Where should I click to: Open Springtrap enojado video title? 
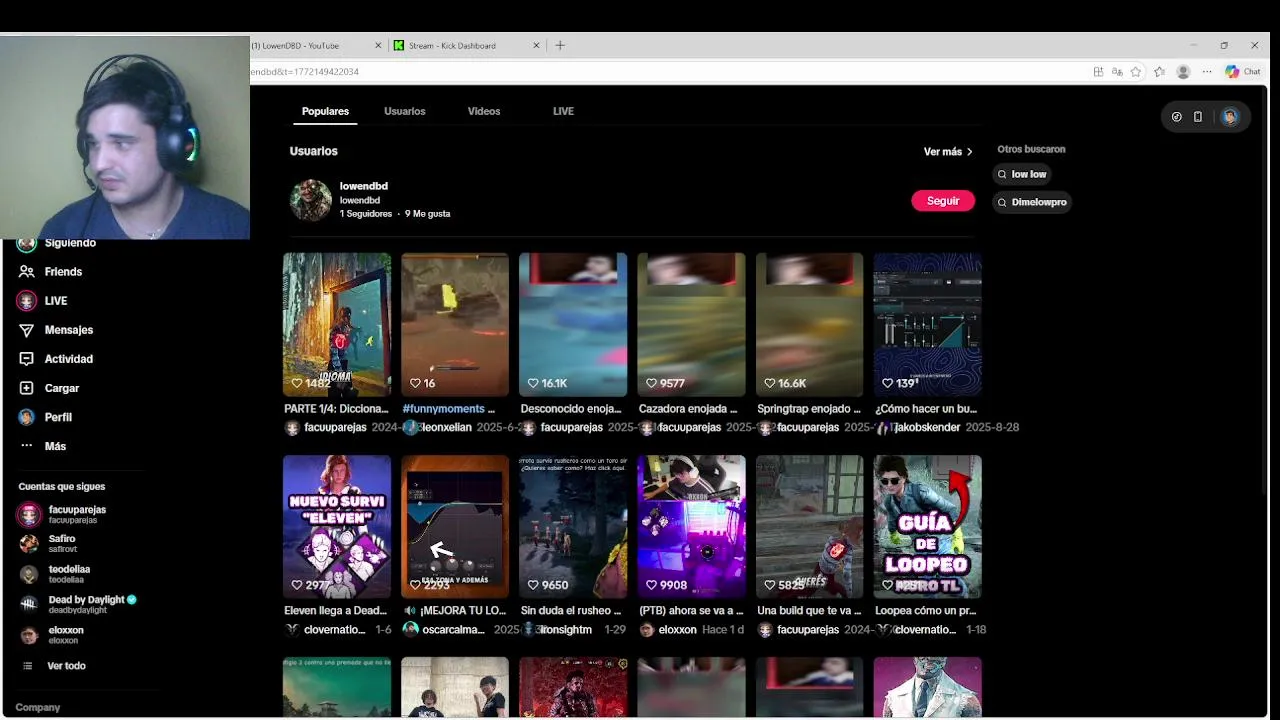[808, 409]
